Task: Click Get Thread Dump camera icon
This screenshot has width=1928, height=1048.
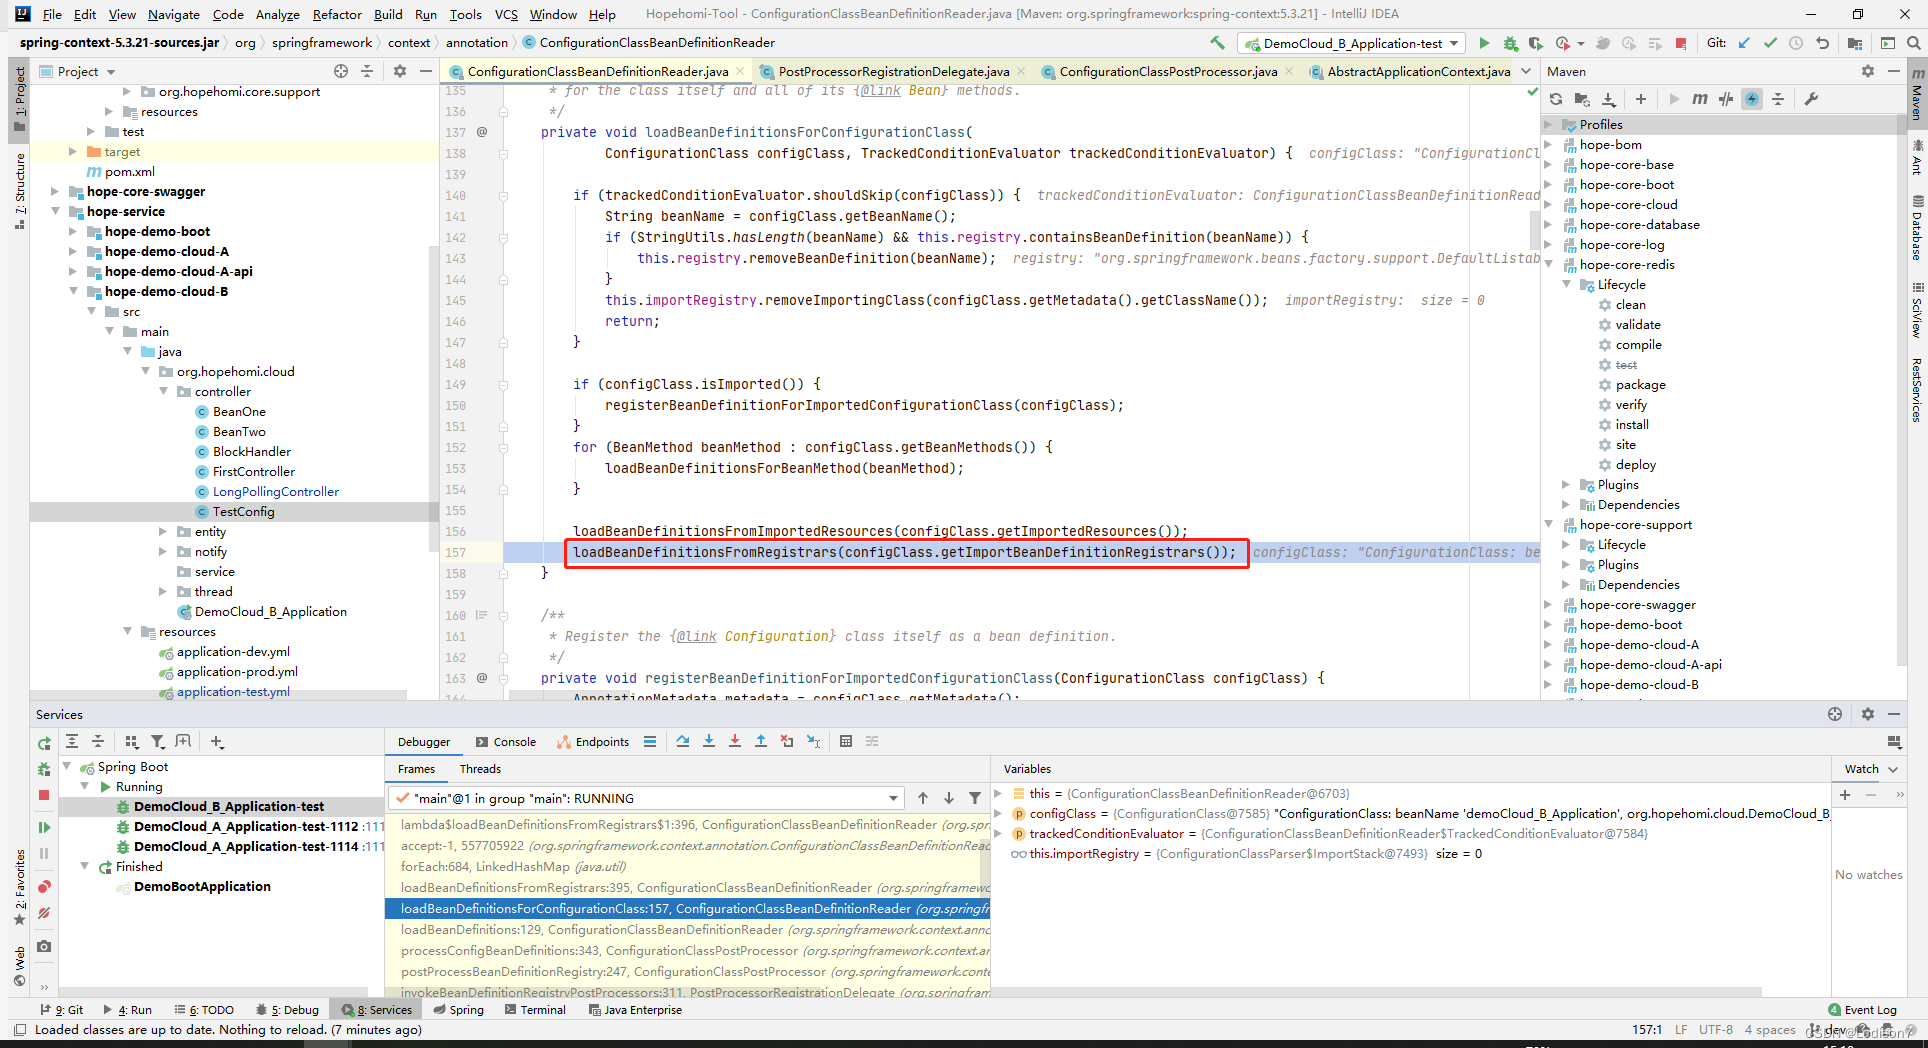Action: click(x=44, y=946)
